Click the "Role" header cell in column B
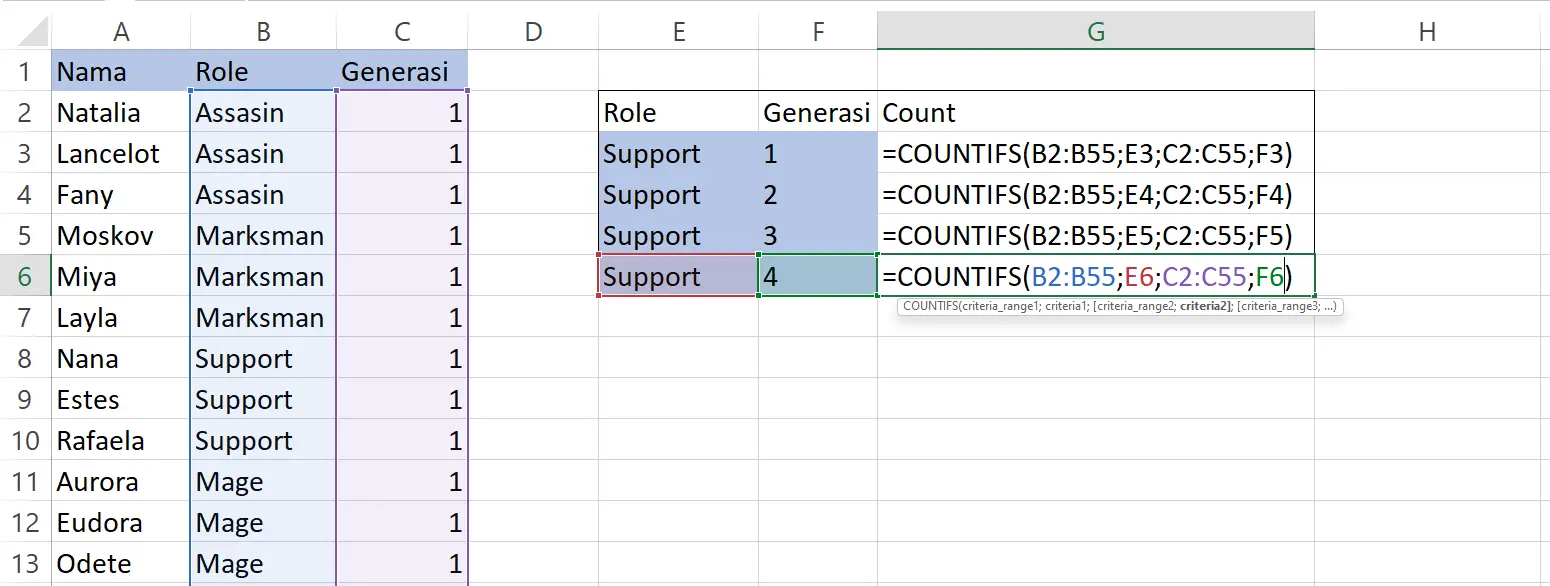 point(263,72)
